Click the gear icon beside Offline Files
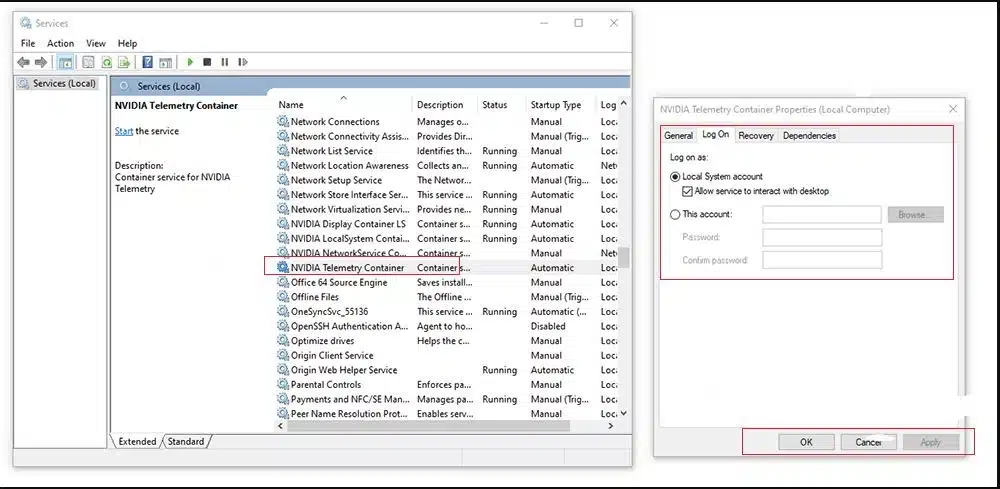This screenshot has width=1000, height=489. point(283,297)
